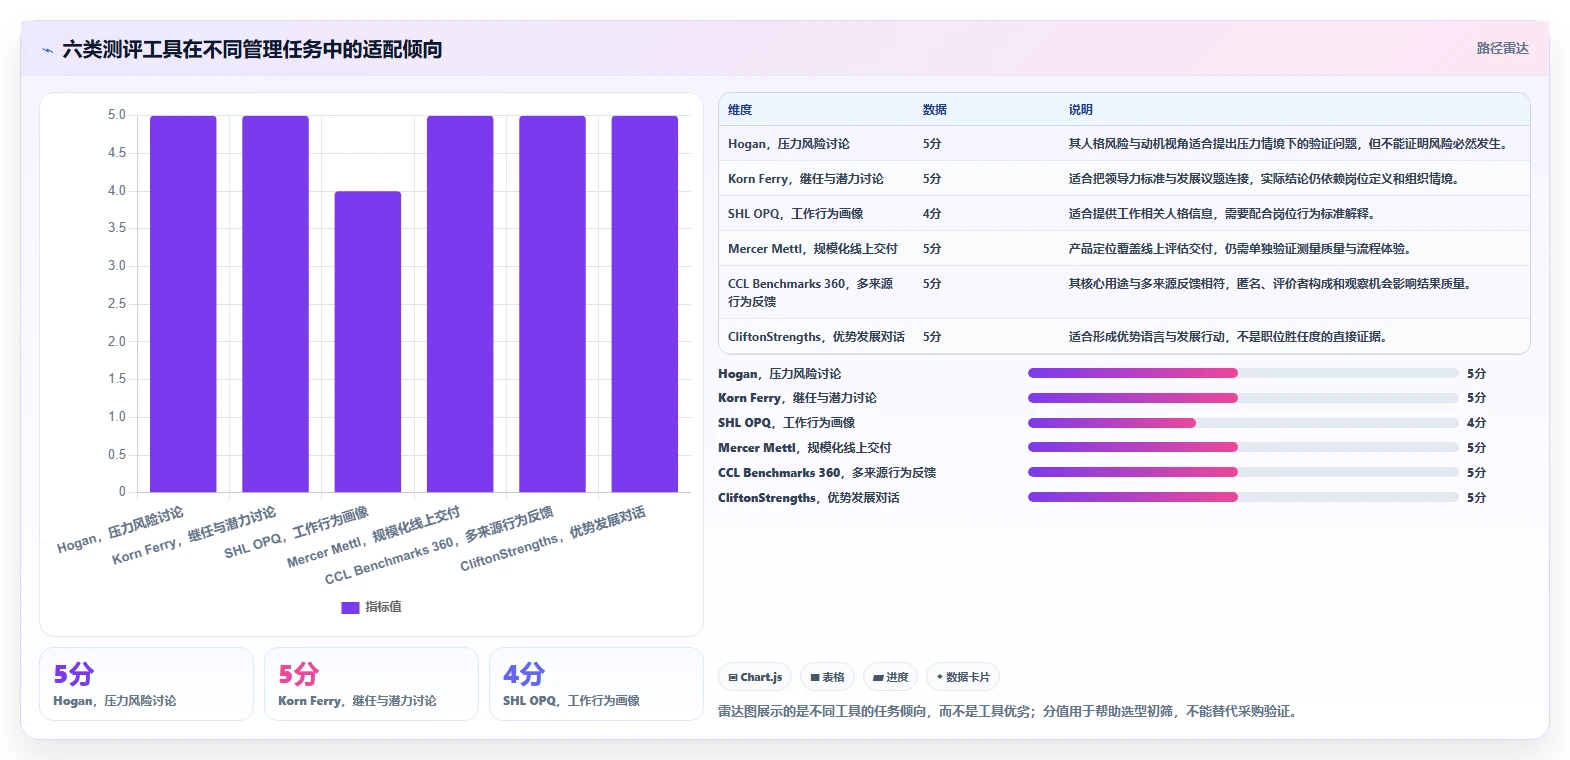Image resolution: width=1570 pixels, height=760 pixels.
Task: Click the CCL Benchmarks 360 chart bar
Action: coord(552,304)
